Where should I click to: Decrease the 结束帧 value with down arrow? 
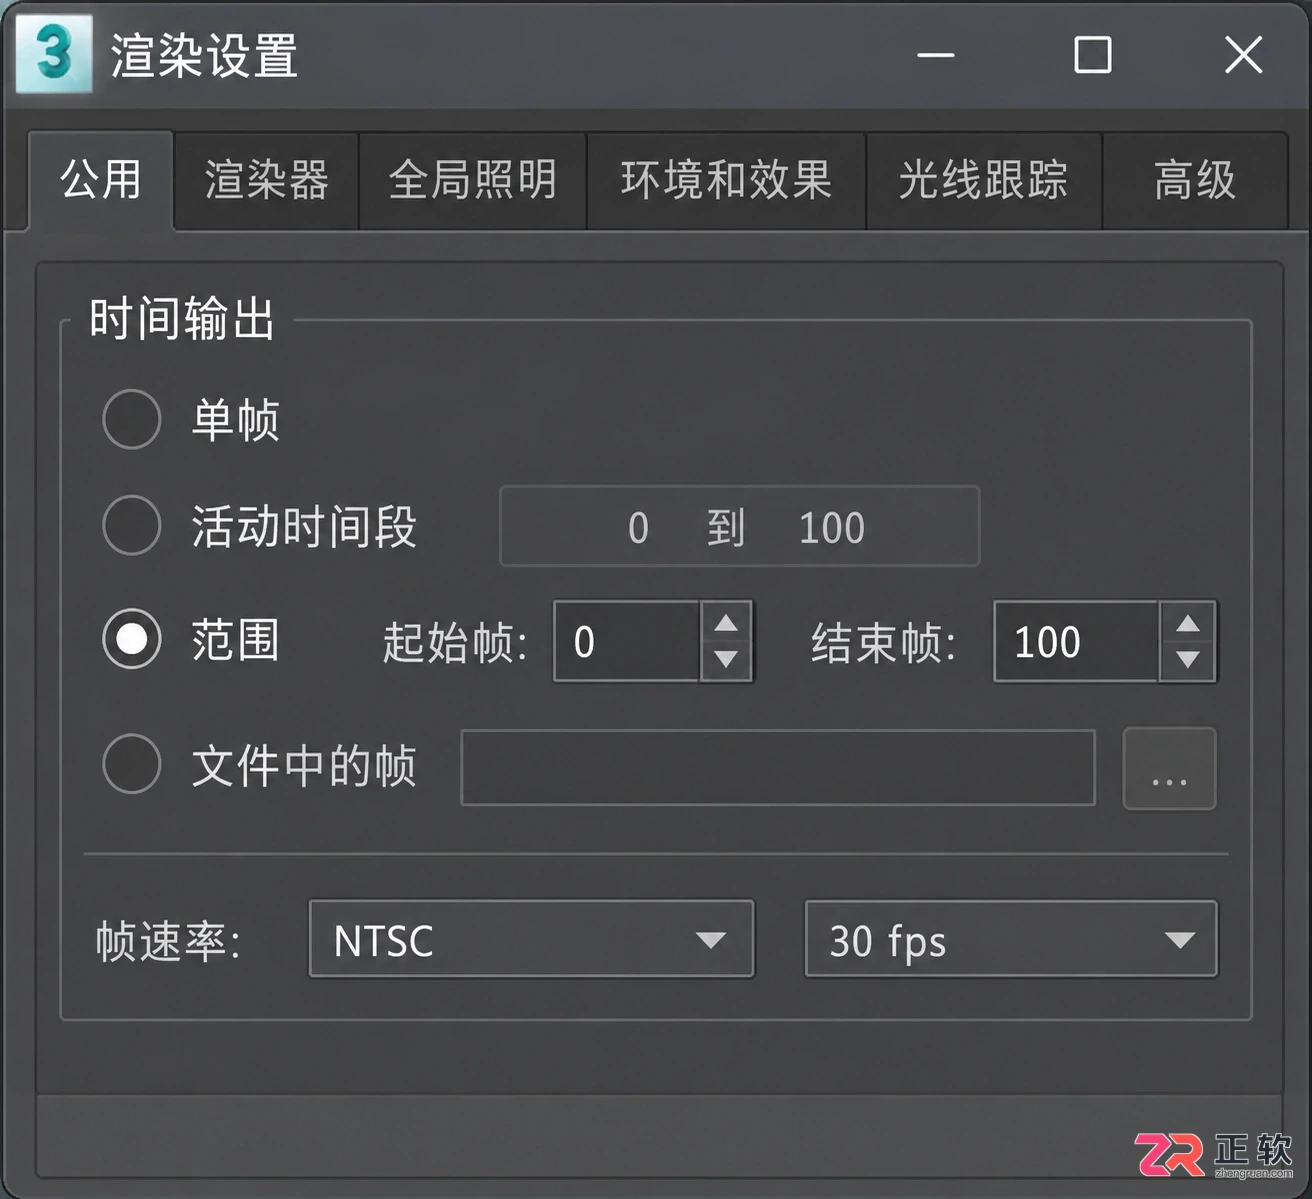point(1188,660)
